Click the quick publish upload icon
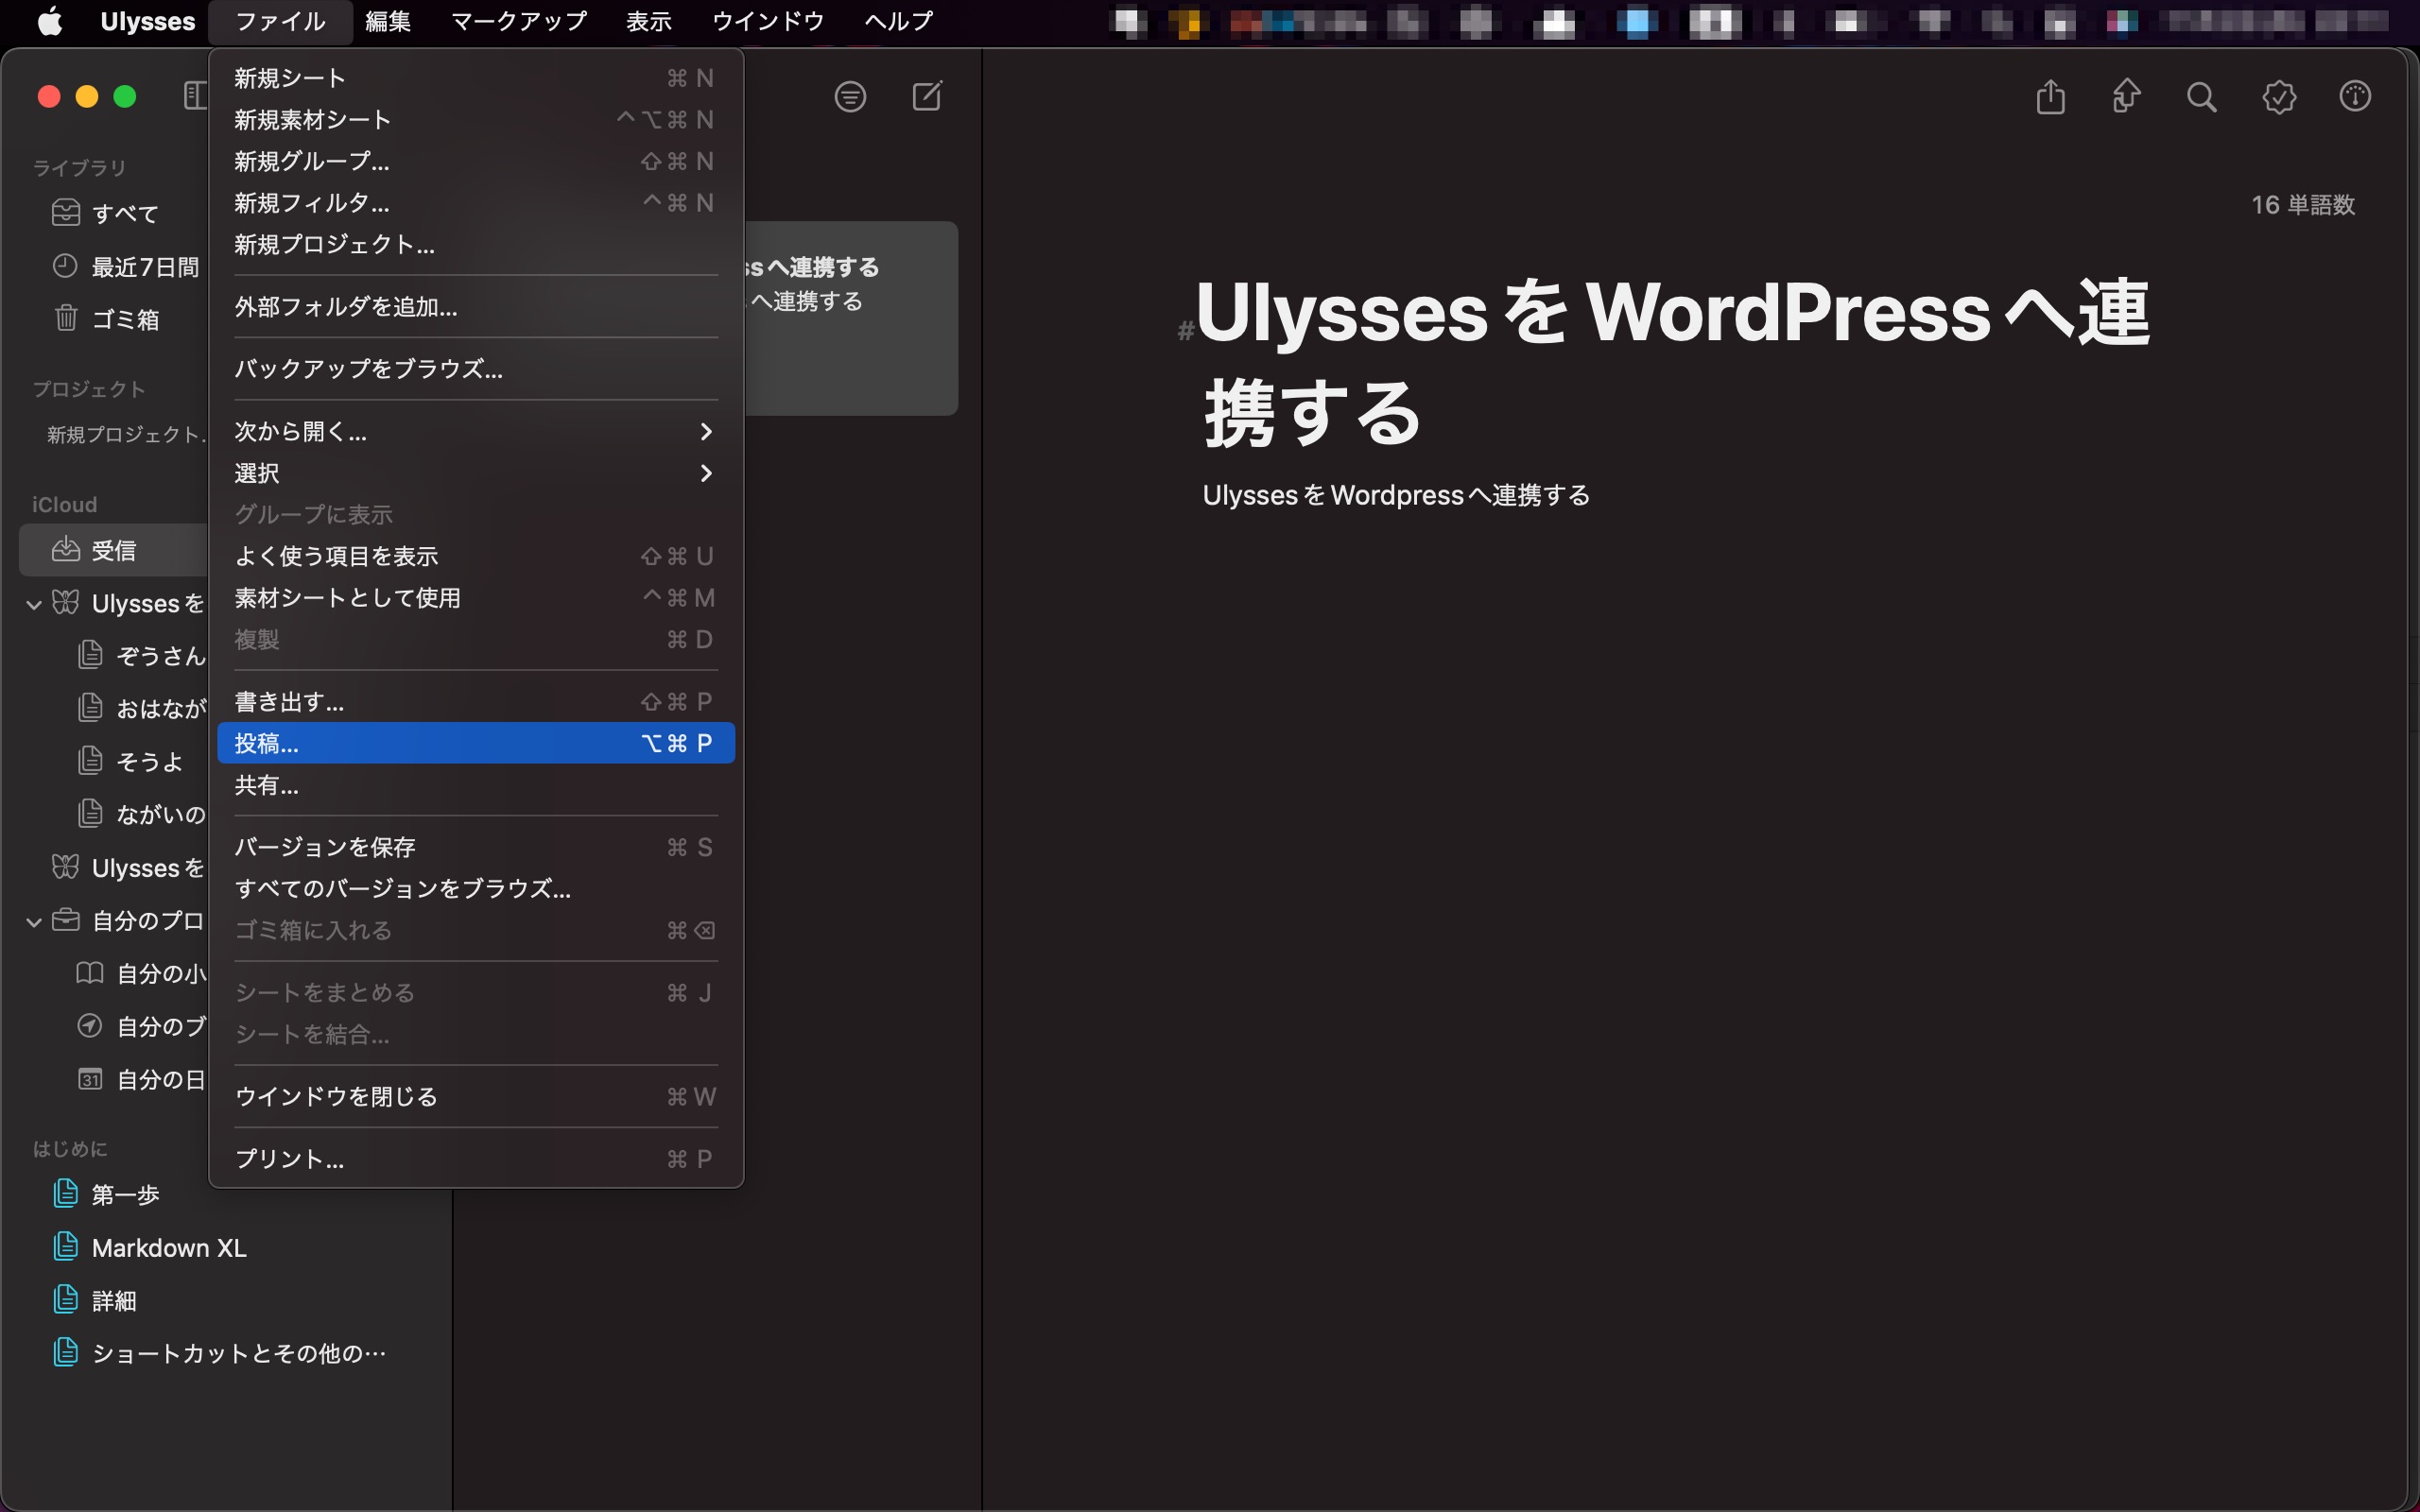 pyautogui.click(x=2126, y=97)
